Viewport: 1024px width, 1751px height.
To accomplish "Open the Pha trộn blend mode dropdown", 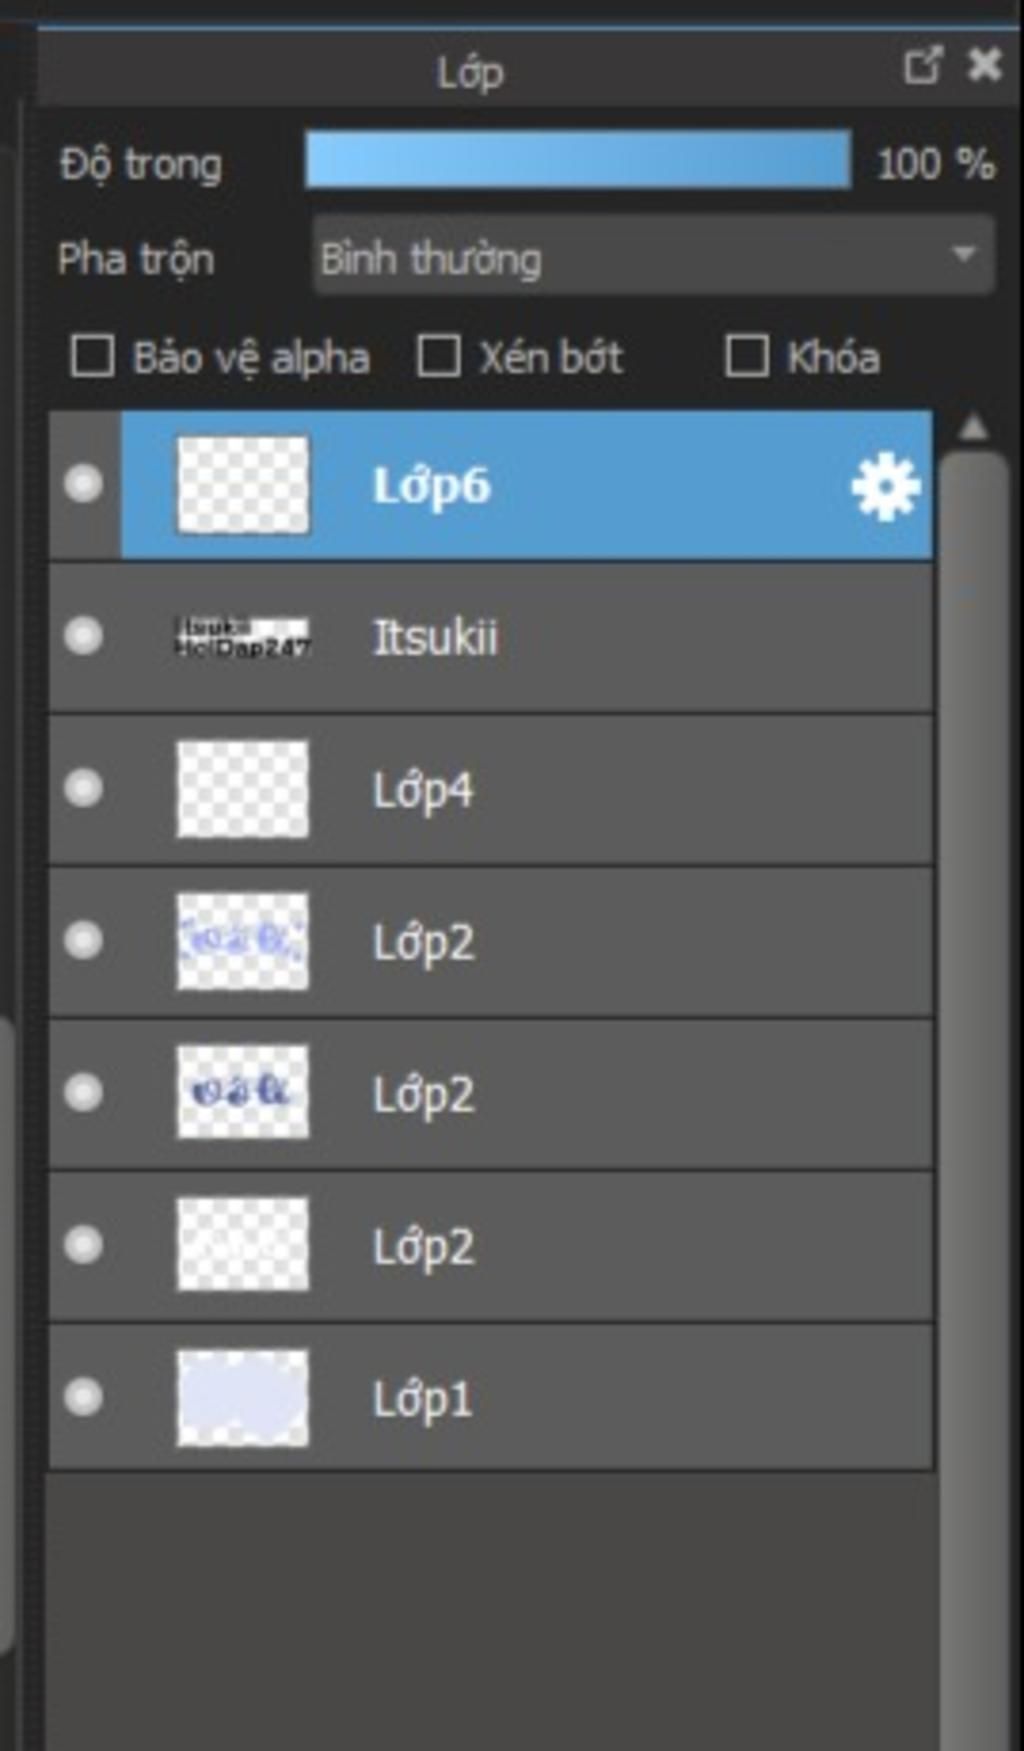I will click(x=654, y=256).
